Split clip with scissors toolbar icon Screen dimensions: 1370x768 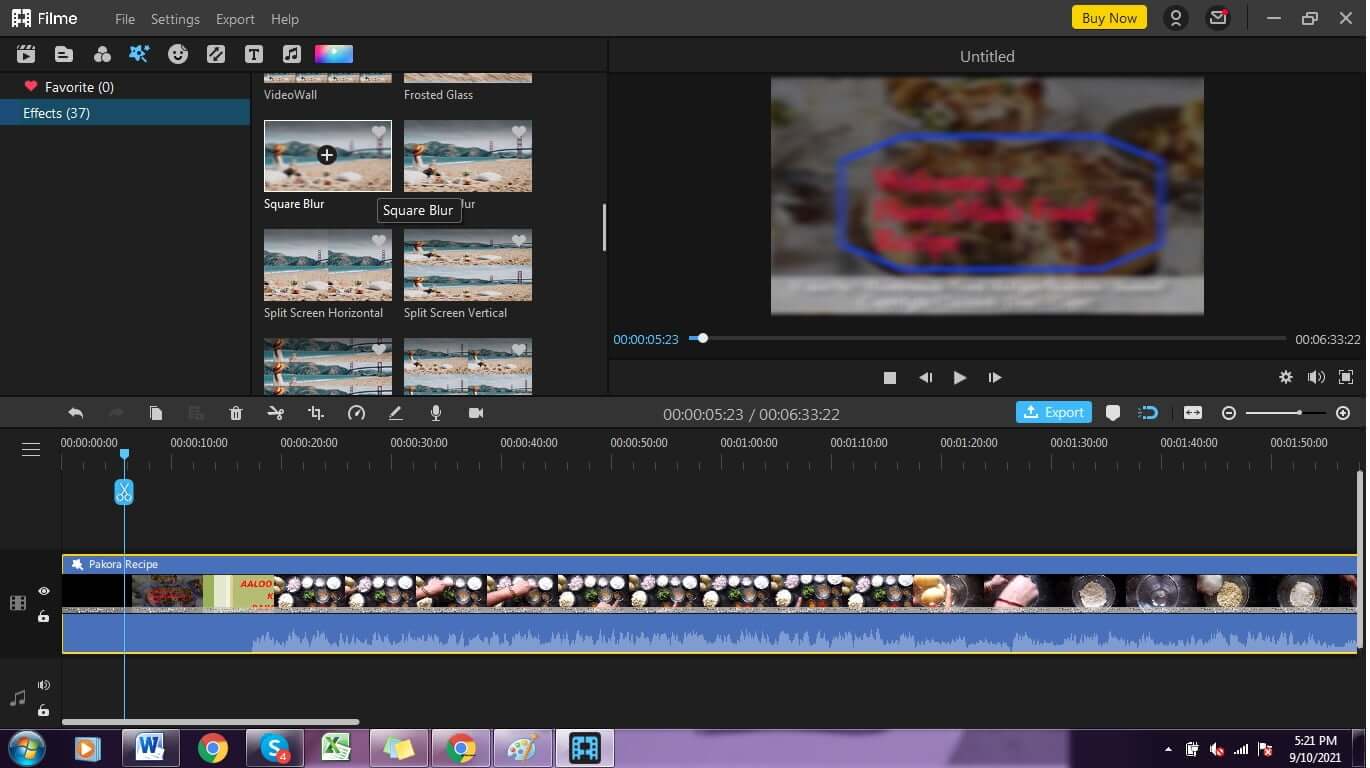[x=276, y=413]
